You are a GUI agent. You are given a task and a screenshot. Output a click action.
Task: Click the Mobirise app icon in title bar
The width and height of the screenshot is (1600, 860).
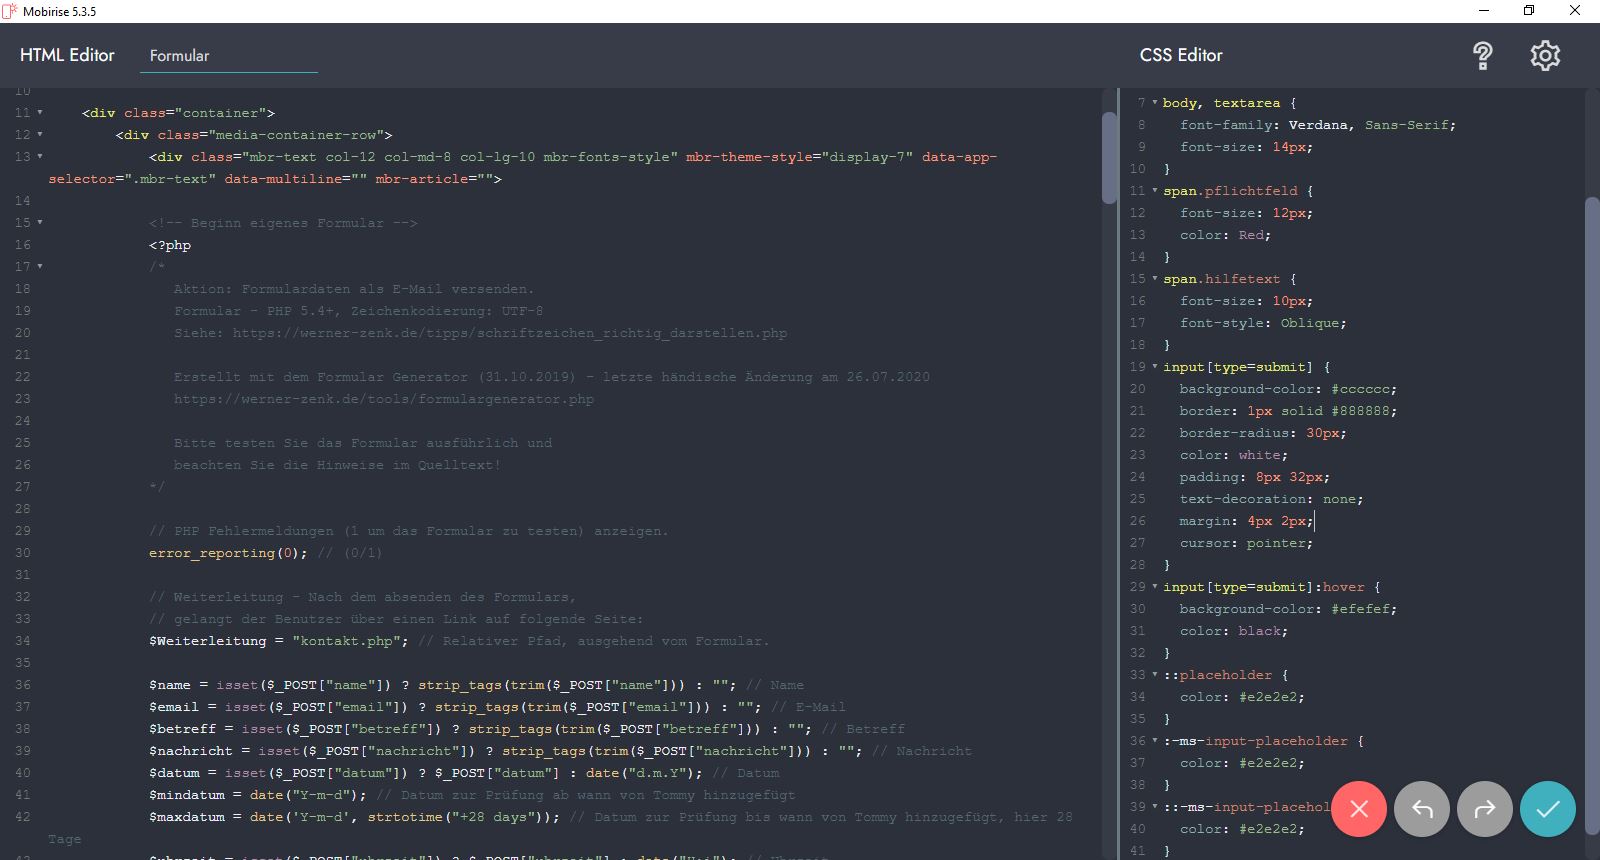coord(10,11)
